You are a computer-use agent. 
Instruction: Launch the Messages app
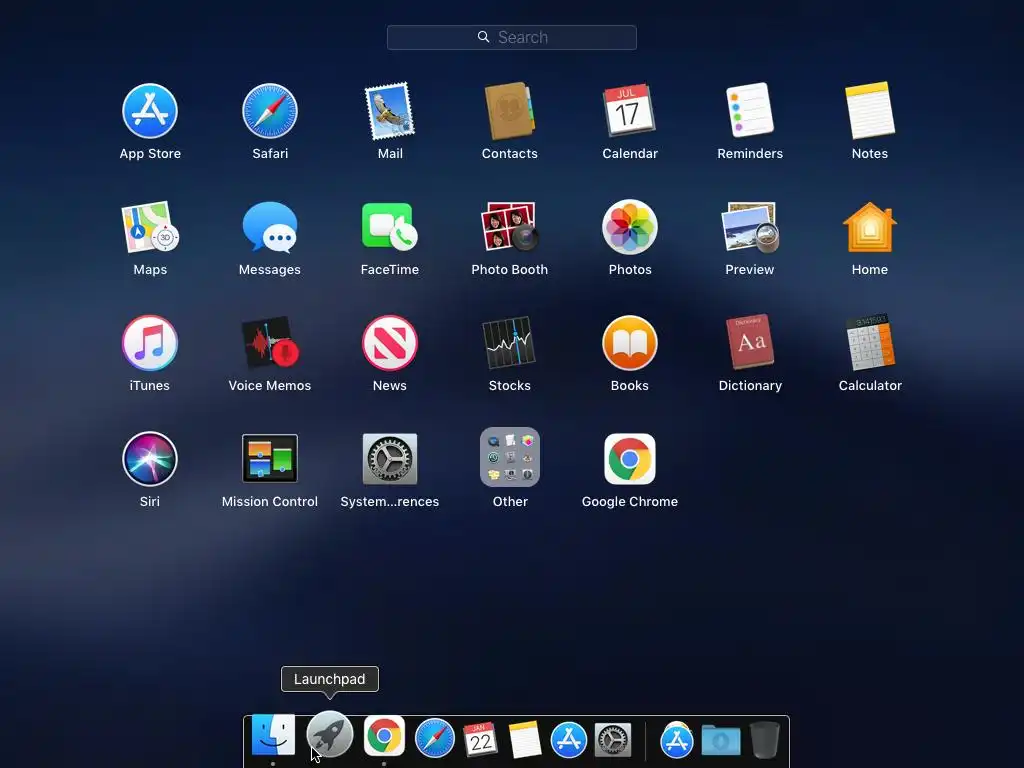click(x=270, y=227)
